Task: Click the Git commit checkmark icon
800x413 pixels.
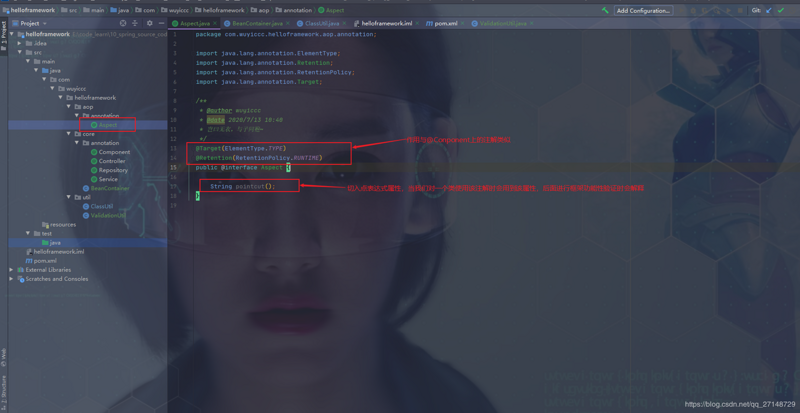Action: pos(781,10)
